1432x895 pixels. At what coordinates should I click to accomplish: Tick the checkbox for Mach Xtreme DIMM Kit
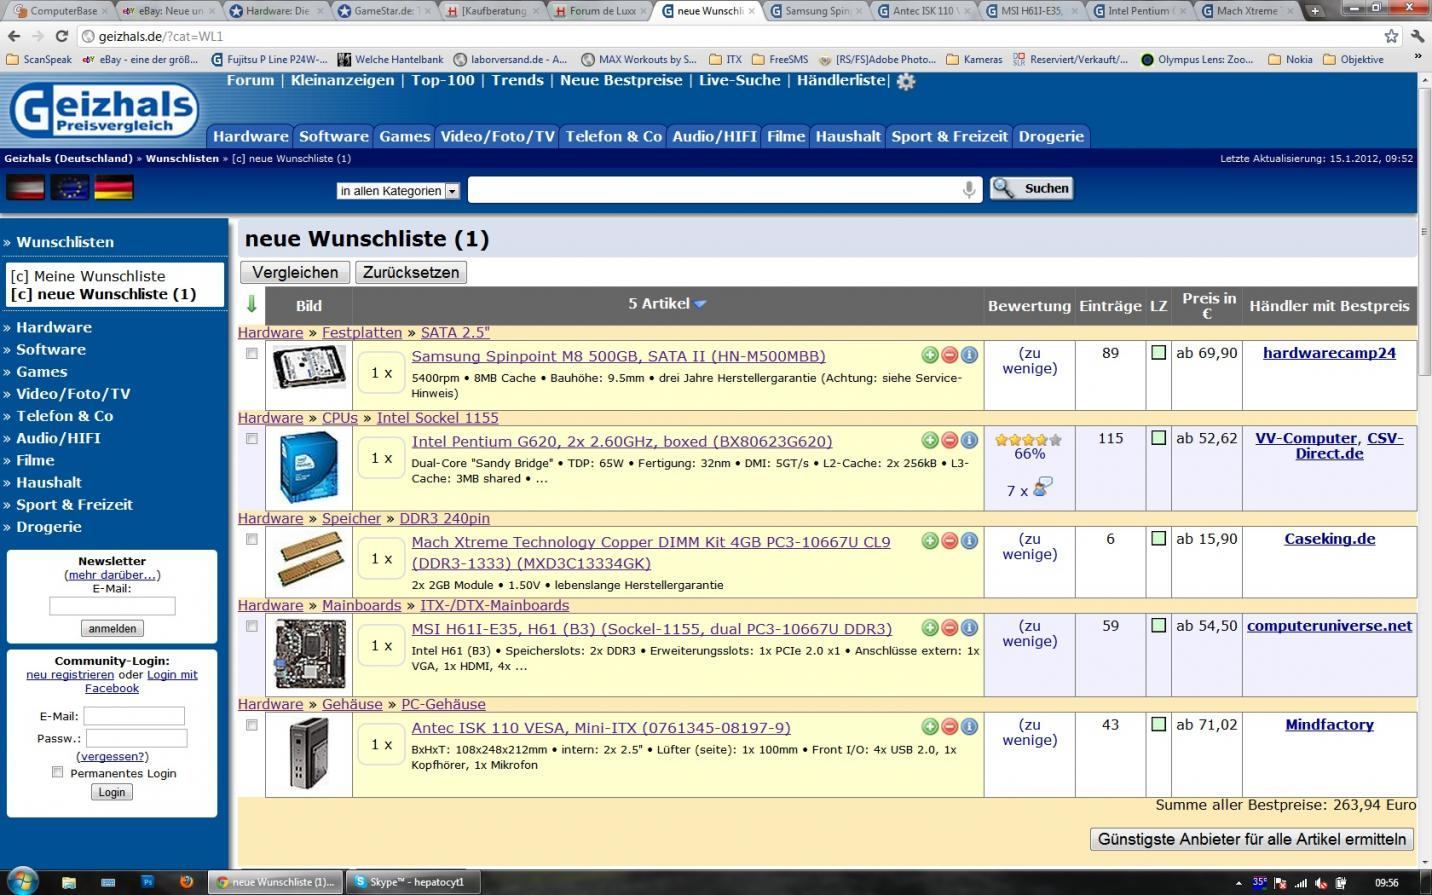click(x=252, y=540)
